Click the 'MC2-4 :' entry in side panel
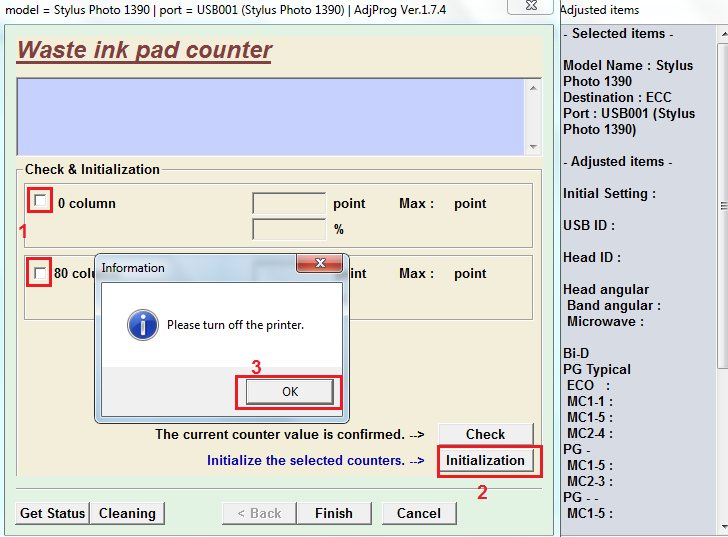 coord(590,433)
